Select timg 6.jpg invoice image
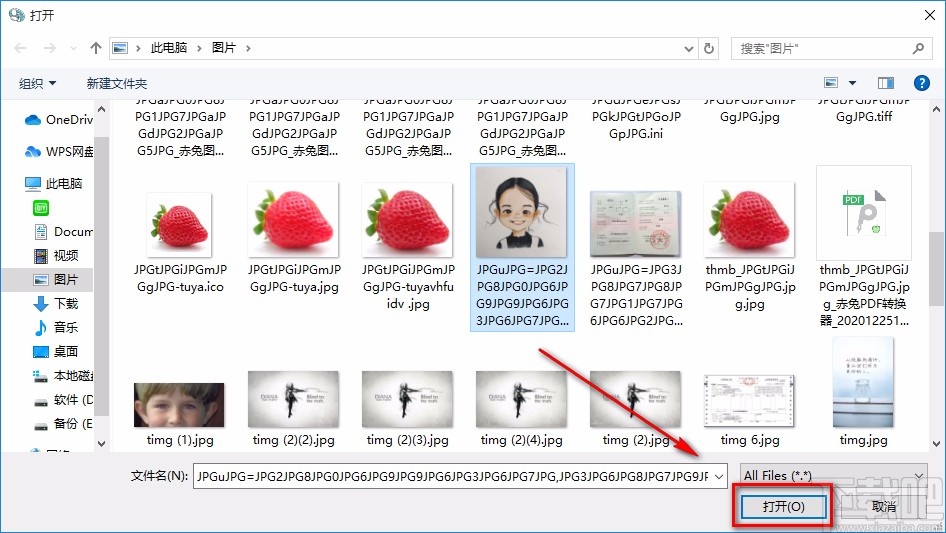The image size is (946, 533). click(x=749, y=410)
